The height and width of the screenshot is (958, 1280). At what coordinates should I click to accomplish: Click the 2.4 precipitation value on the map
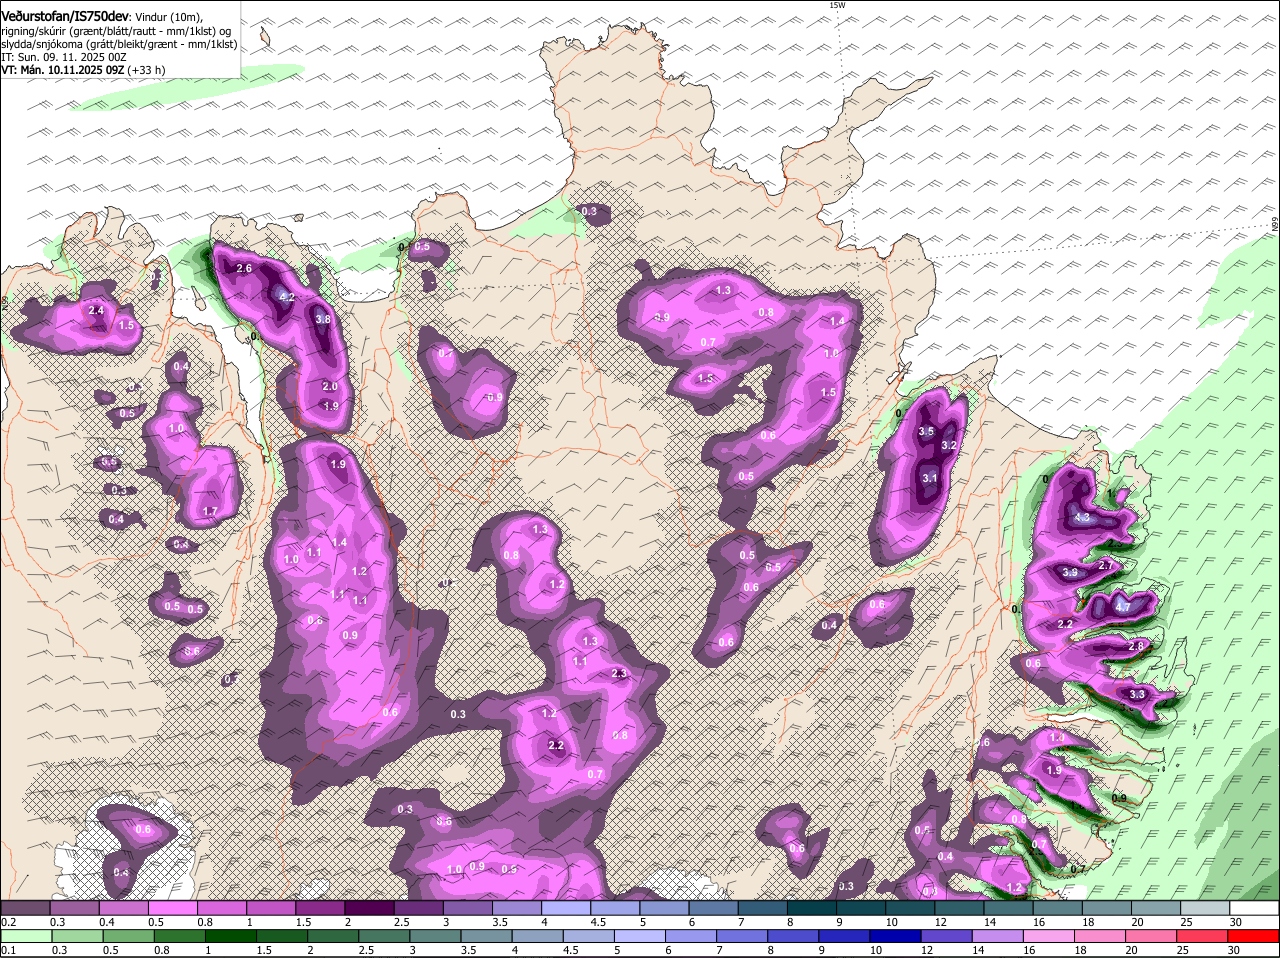click(96, 311)
